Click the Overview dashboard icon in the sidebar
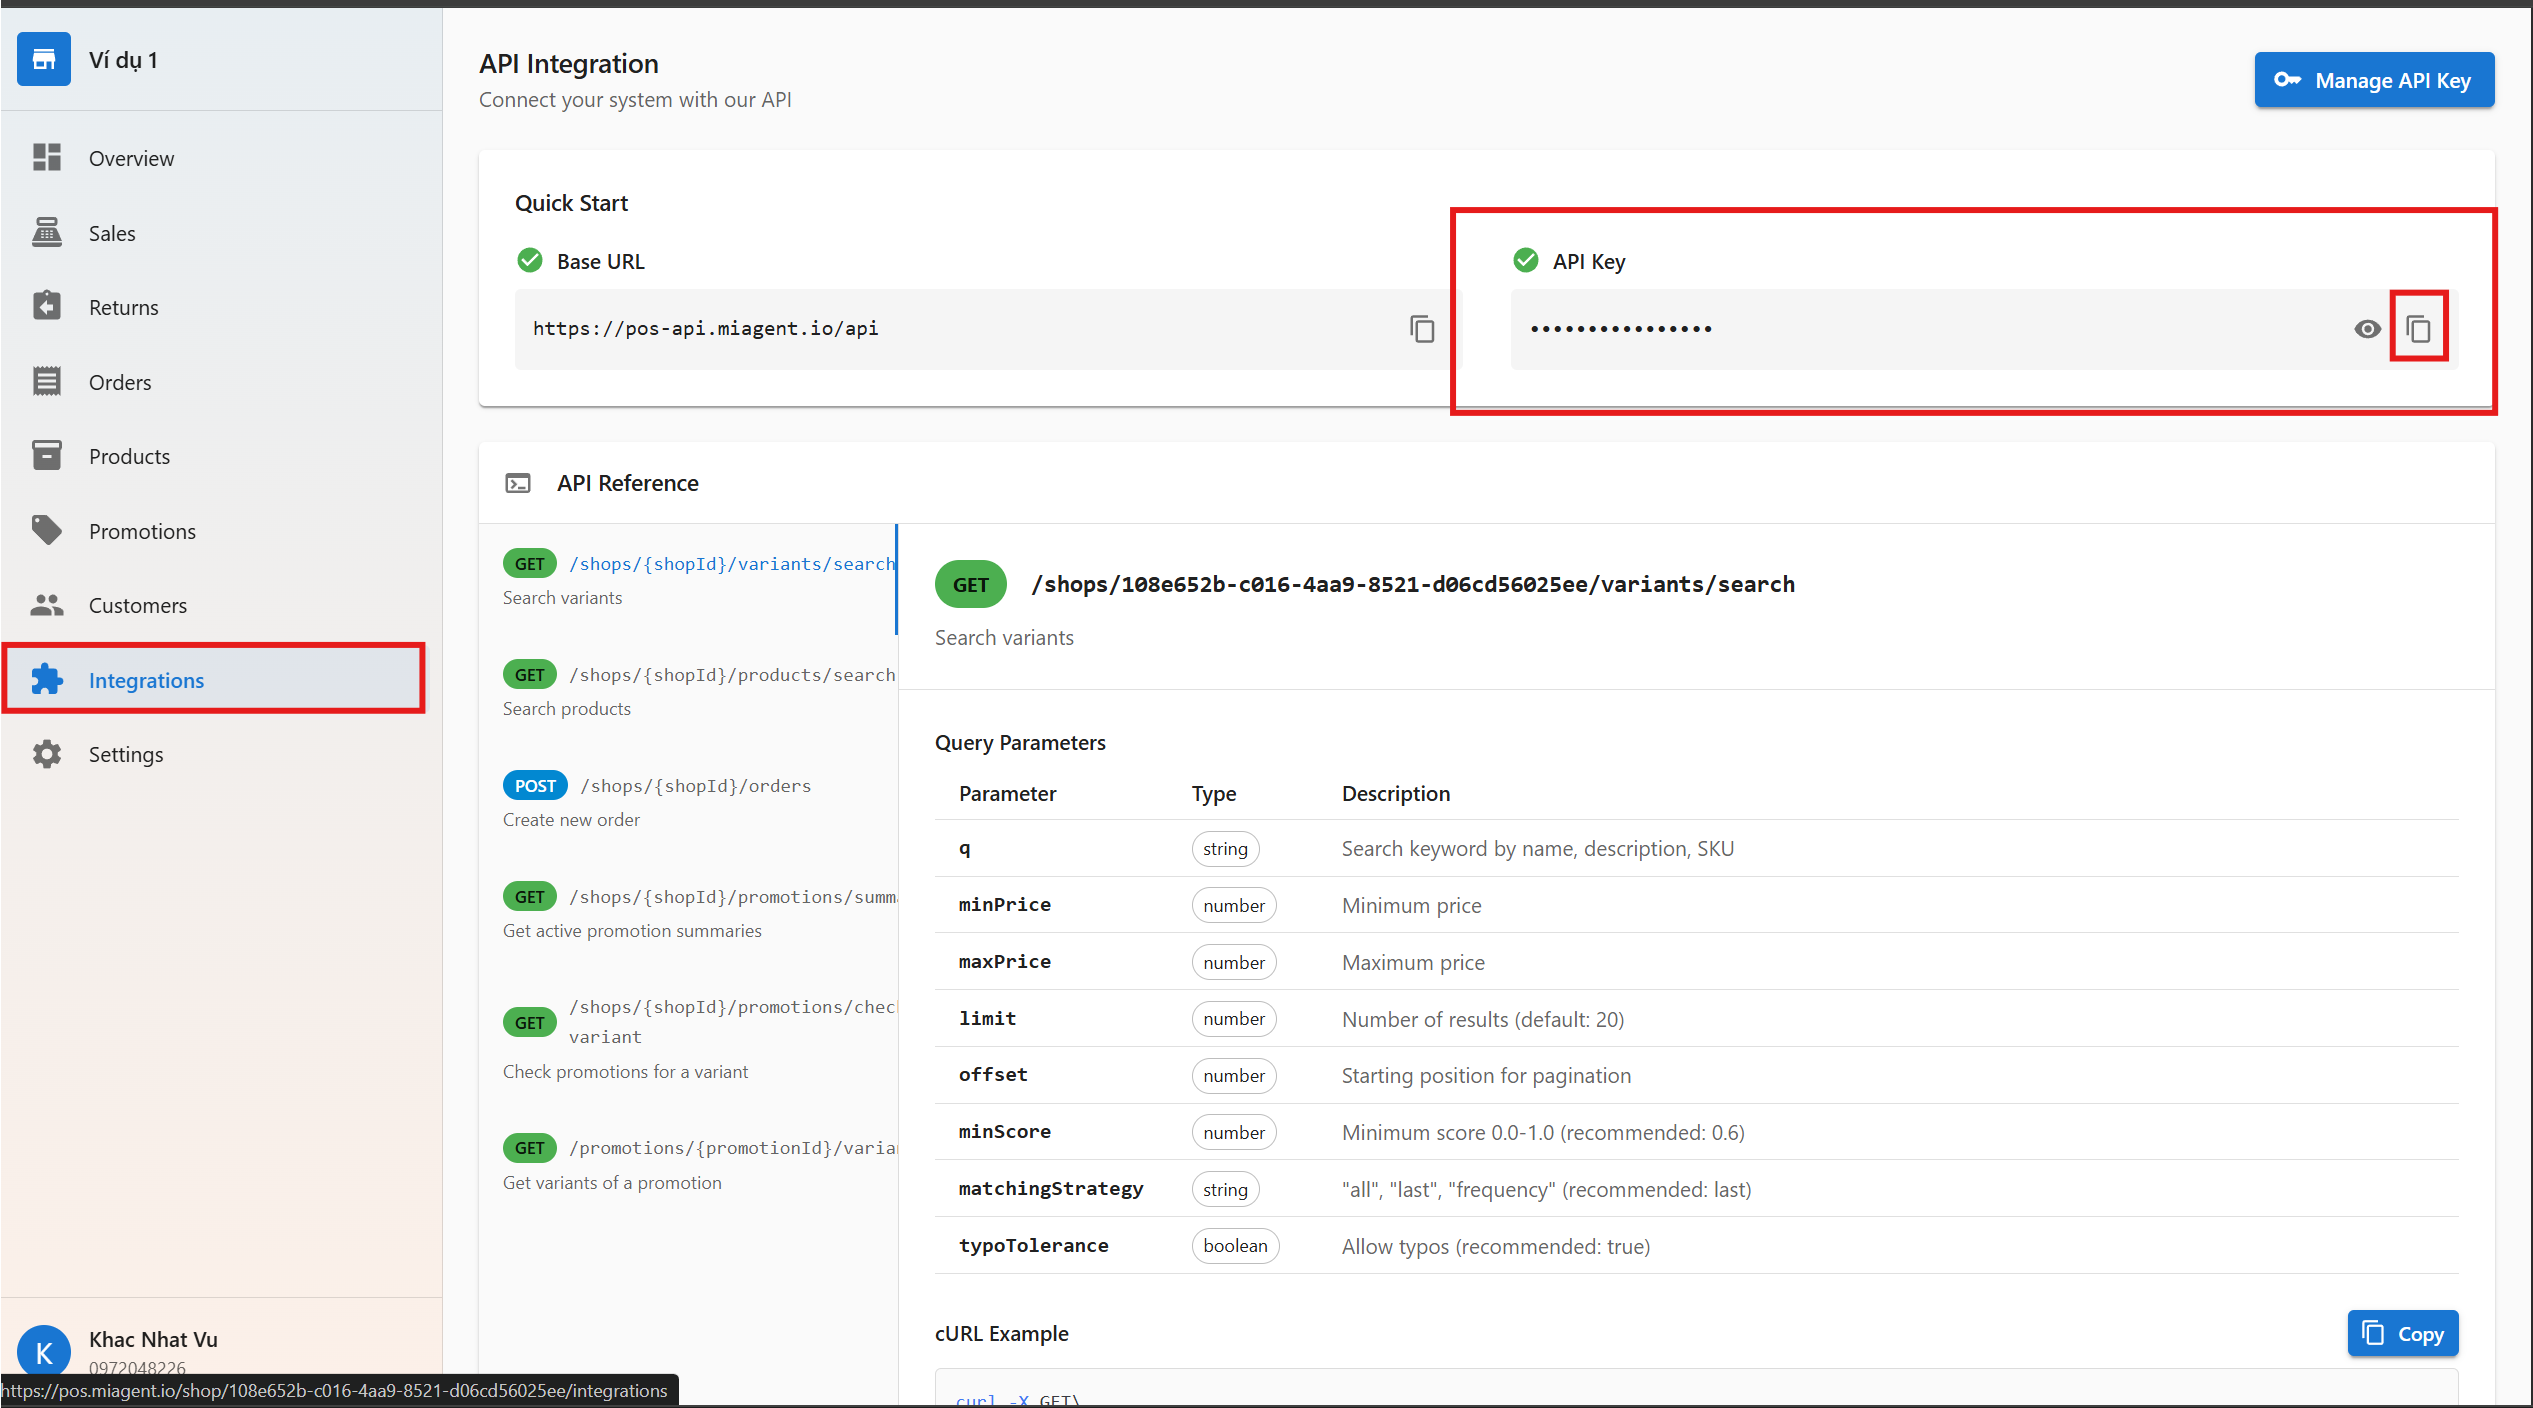This screenshot has width=2533, height=1408. 46,158
